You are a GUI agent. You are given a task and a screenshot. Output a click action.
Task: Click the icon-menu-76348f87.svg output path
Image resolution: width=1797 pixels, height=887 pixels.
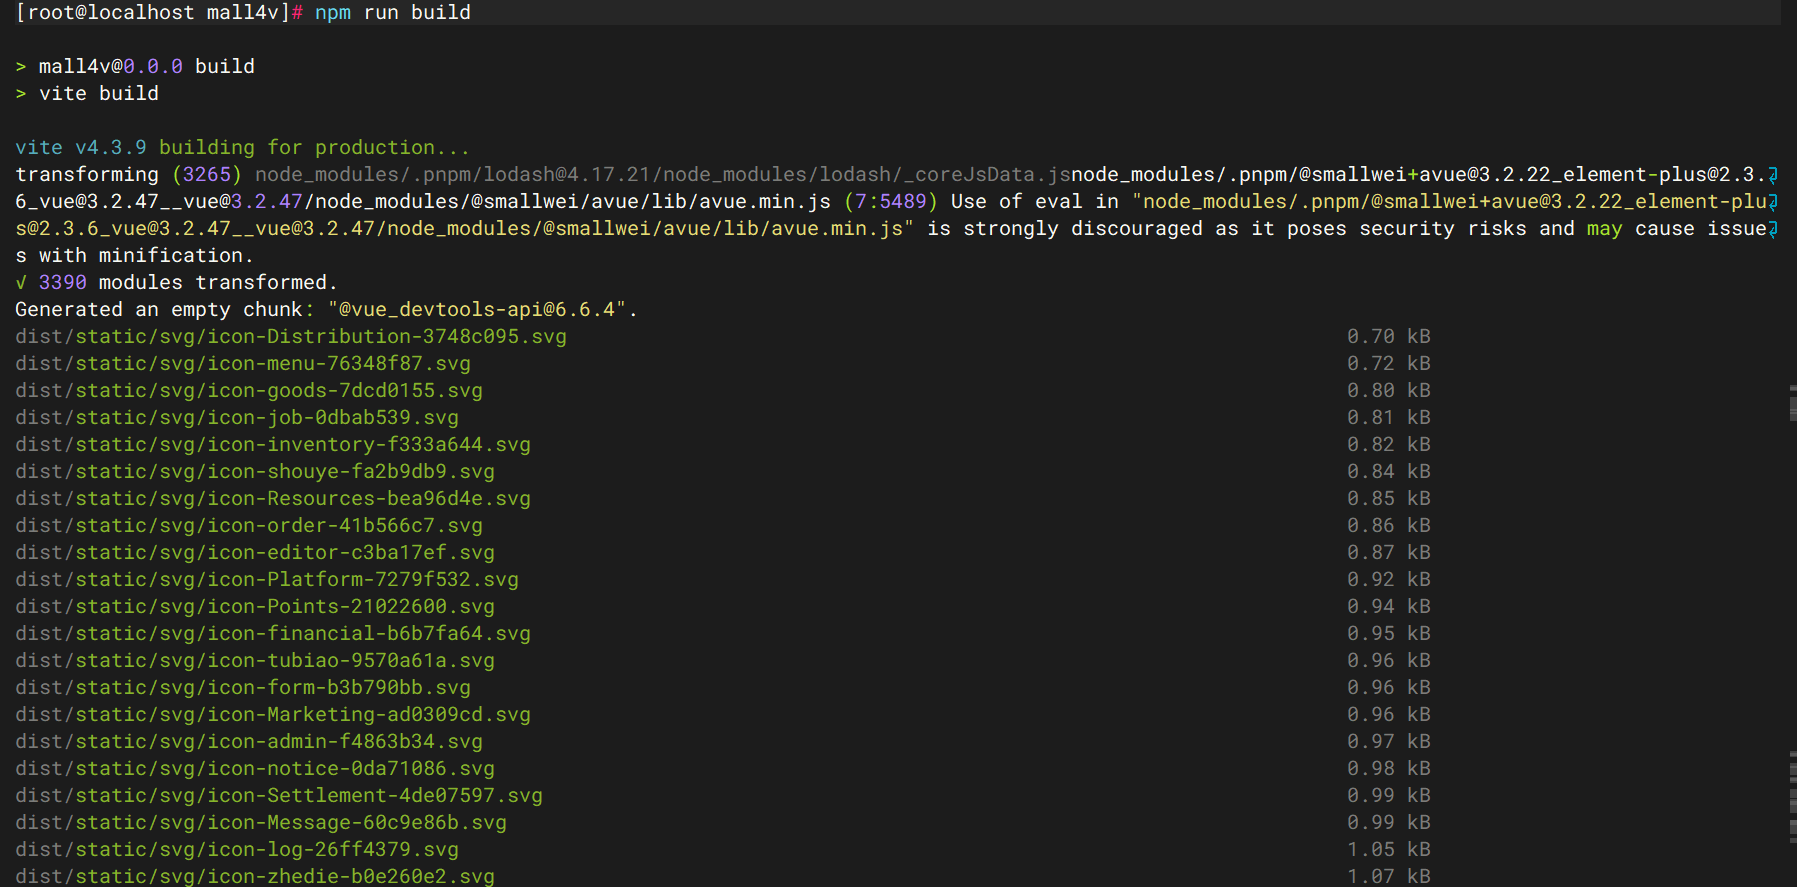(243, 364)
